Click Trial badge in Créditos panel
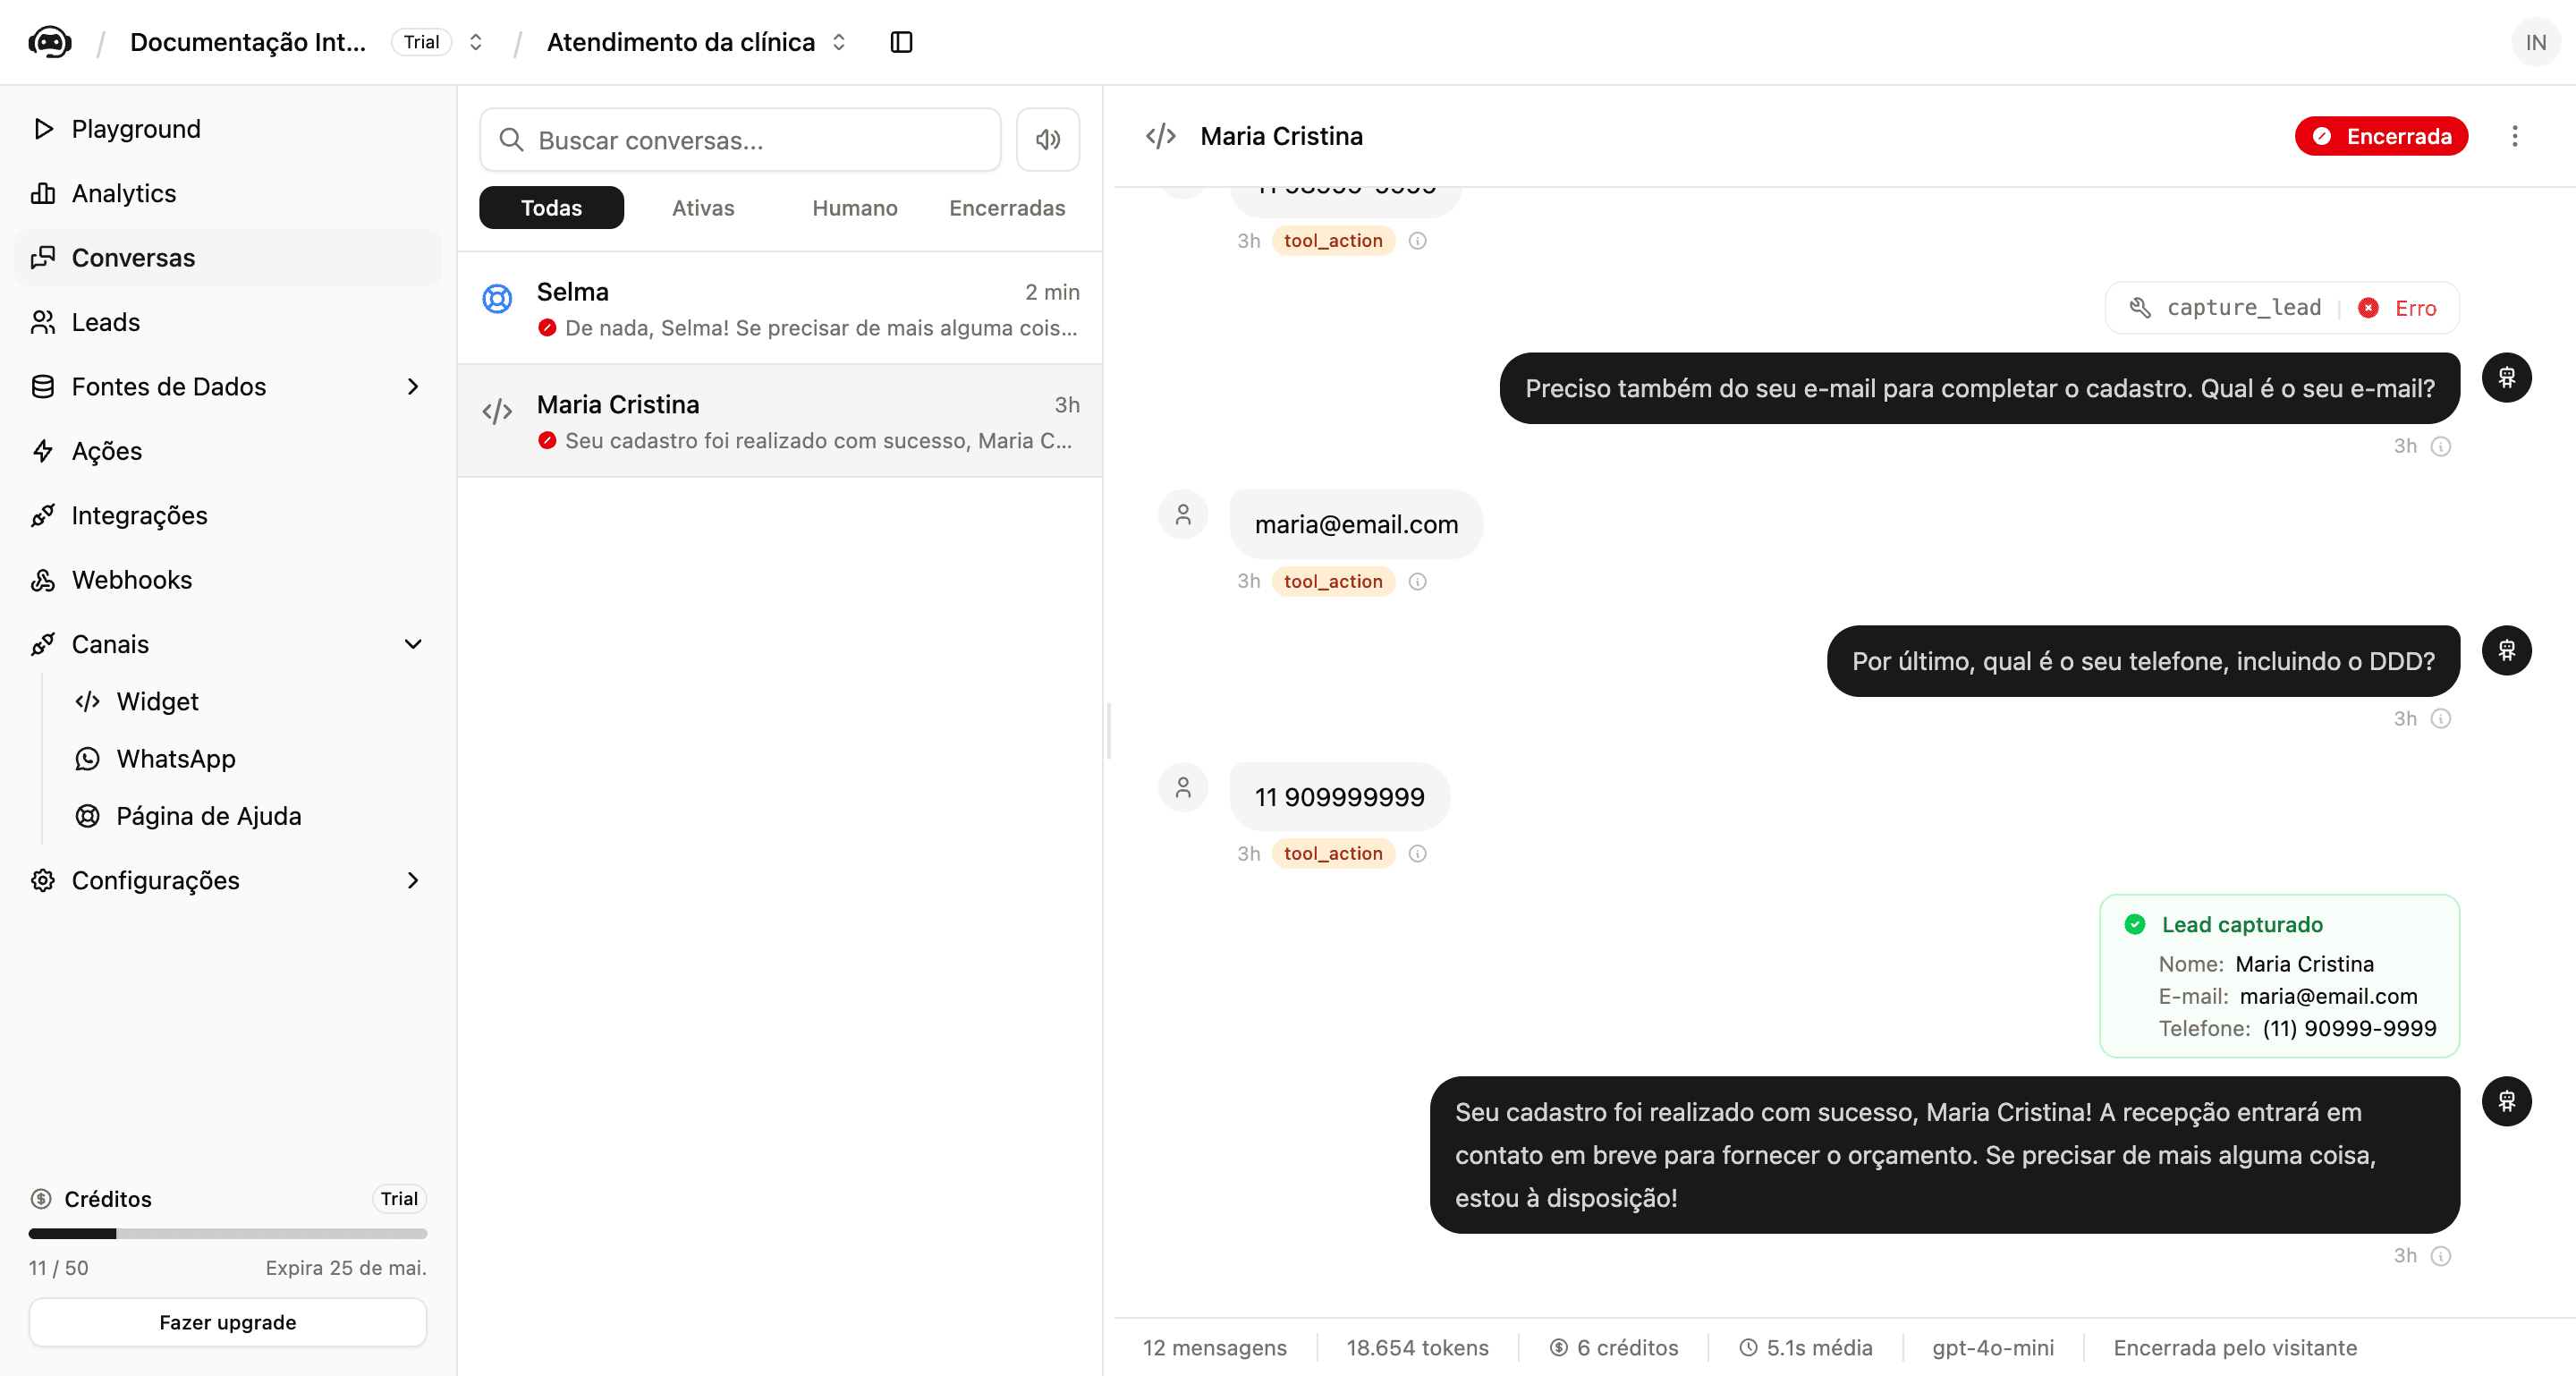 point(399,1198)
